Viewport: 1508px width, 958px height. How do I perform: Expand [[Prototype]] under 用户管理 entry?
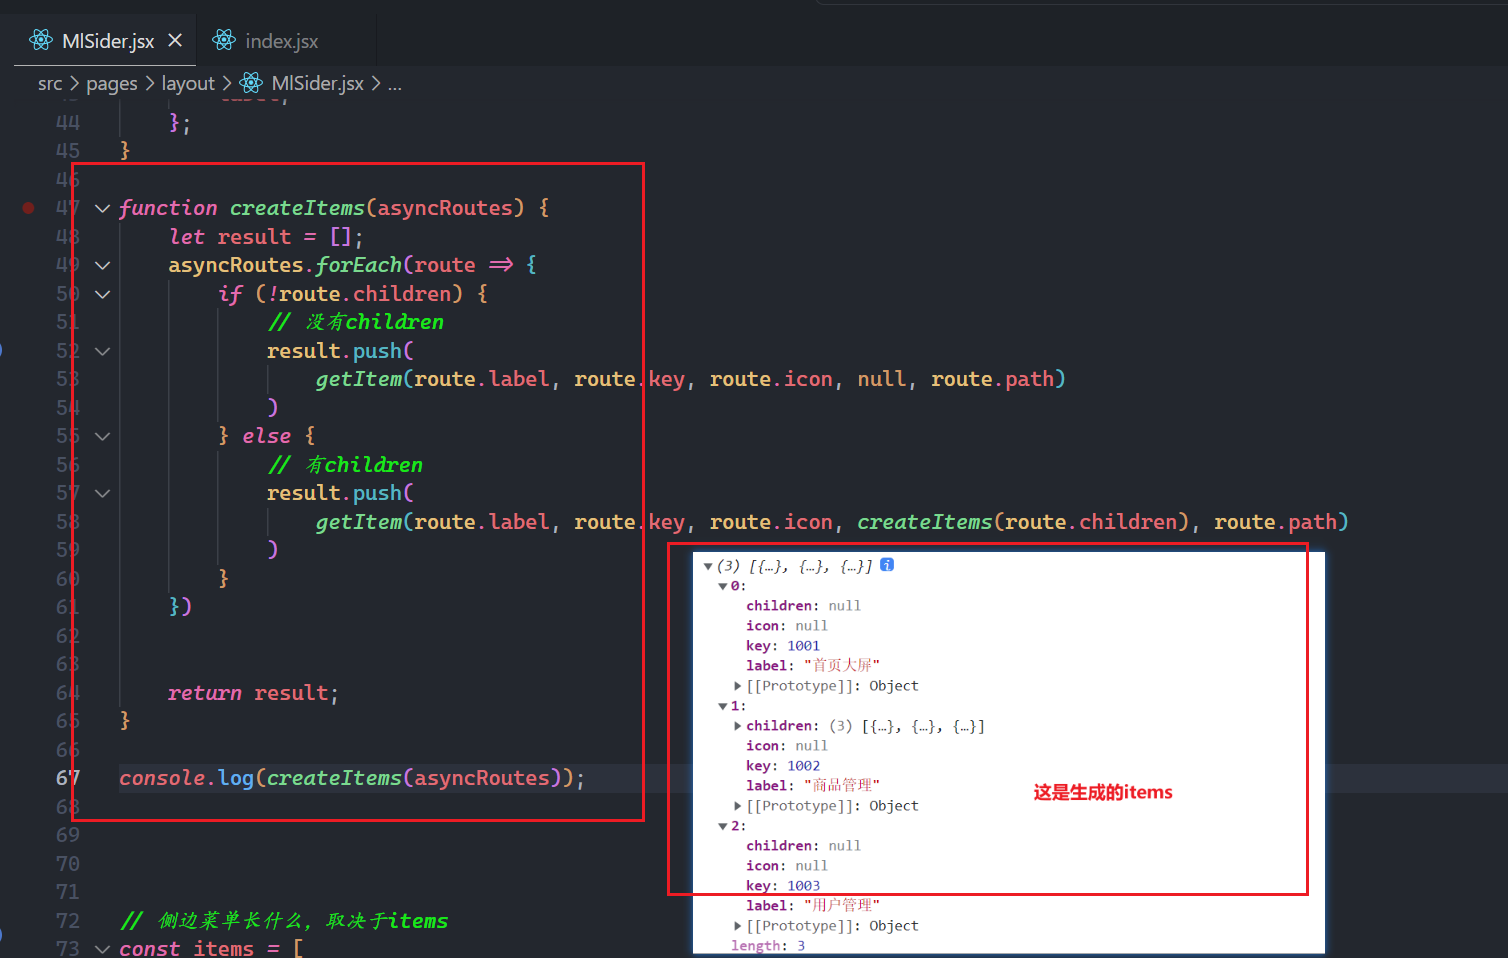coord(738,926)
